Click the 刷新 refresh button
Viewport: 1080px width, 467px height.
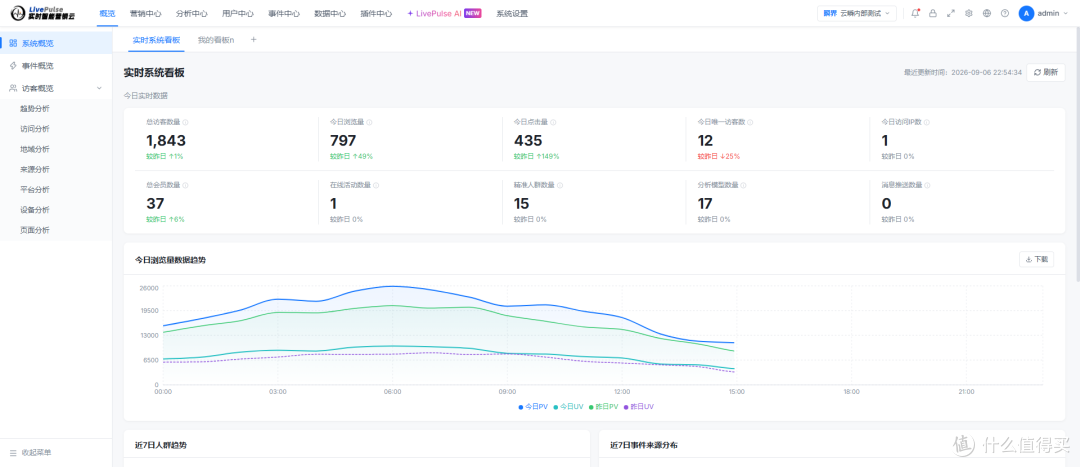pos(1046,72)
